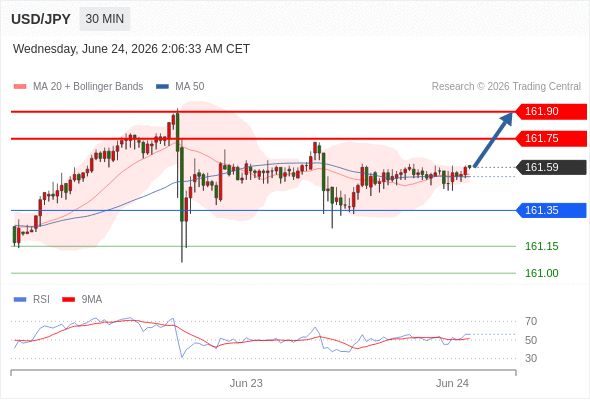Click the RSI 70 axis label
The image size is (590, 400).
[531, 321]
